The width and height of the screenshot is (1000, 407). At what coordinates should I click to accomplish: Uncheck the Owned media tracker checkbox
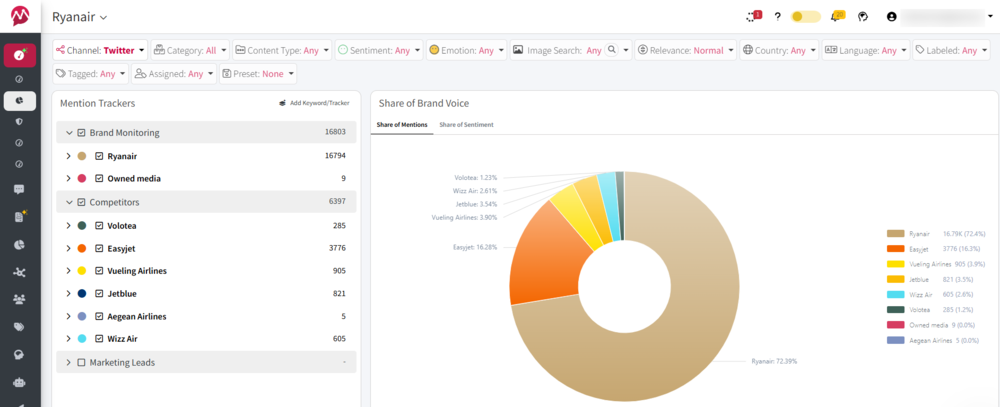coord(99,179)
